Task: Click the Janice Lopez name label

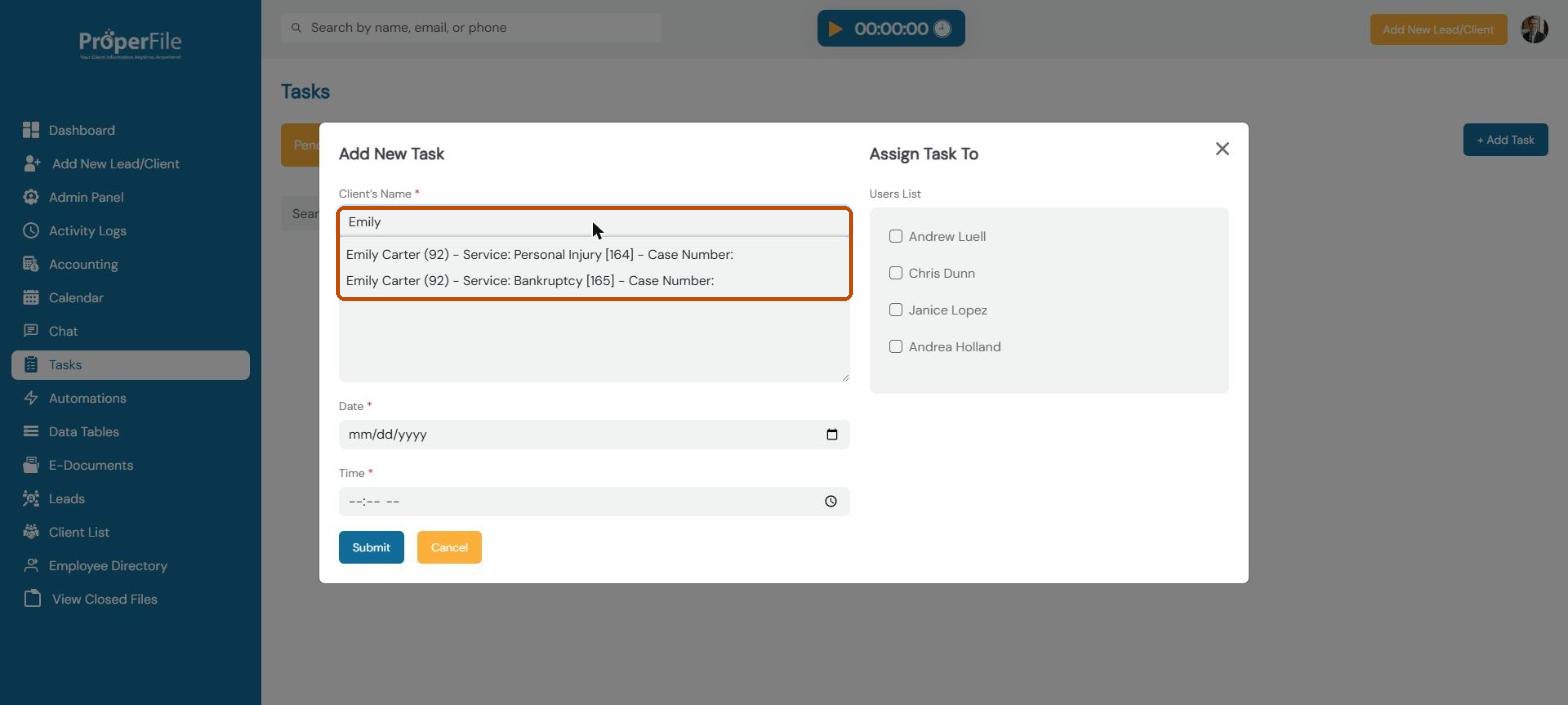Action: (948, 310)
